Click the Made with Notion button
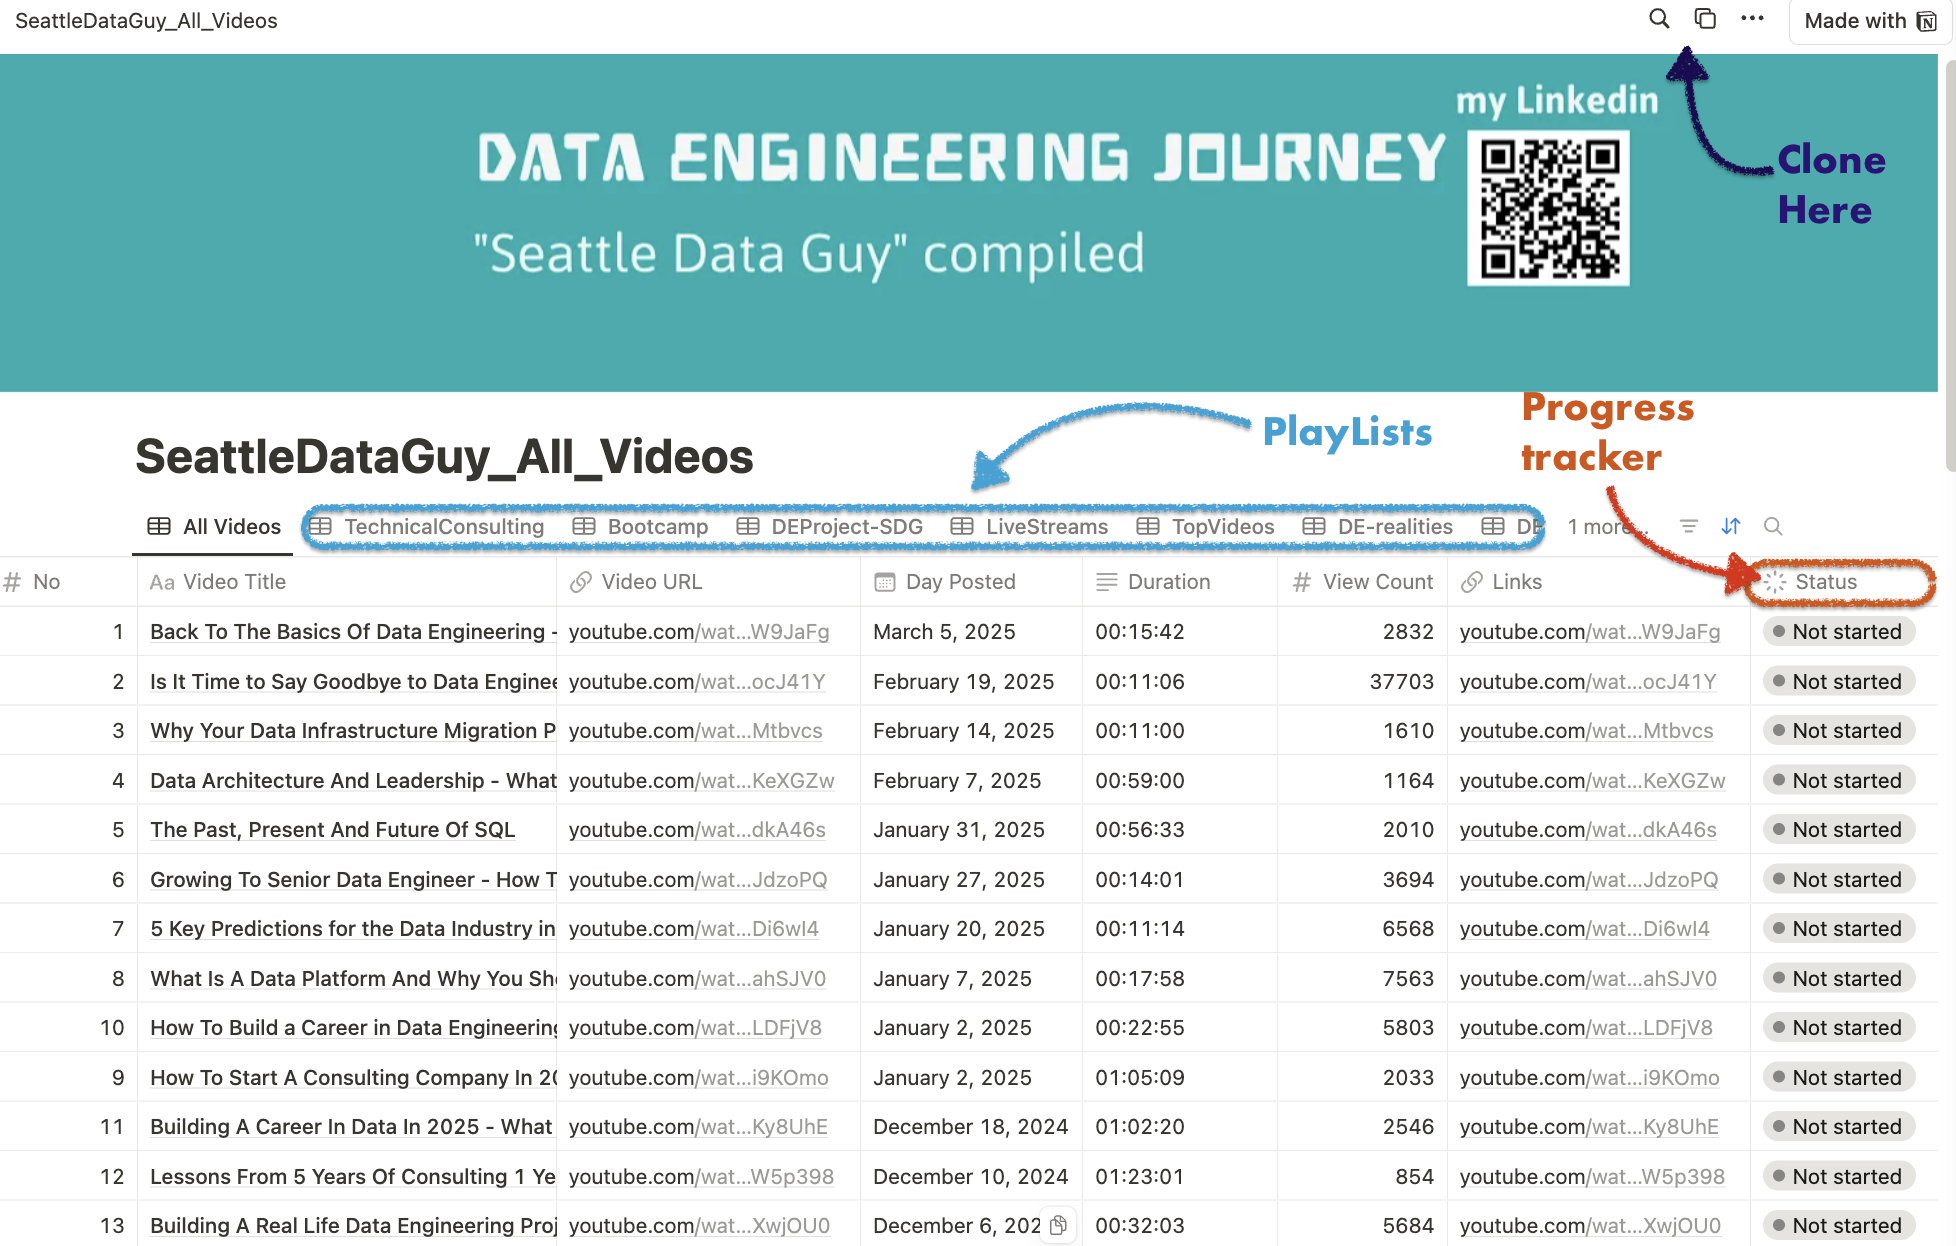This screenshot has height=1246, width=1956. (x=1869, y=21)
